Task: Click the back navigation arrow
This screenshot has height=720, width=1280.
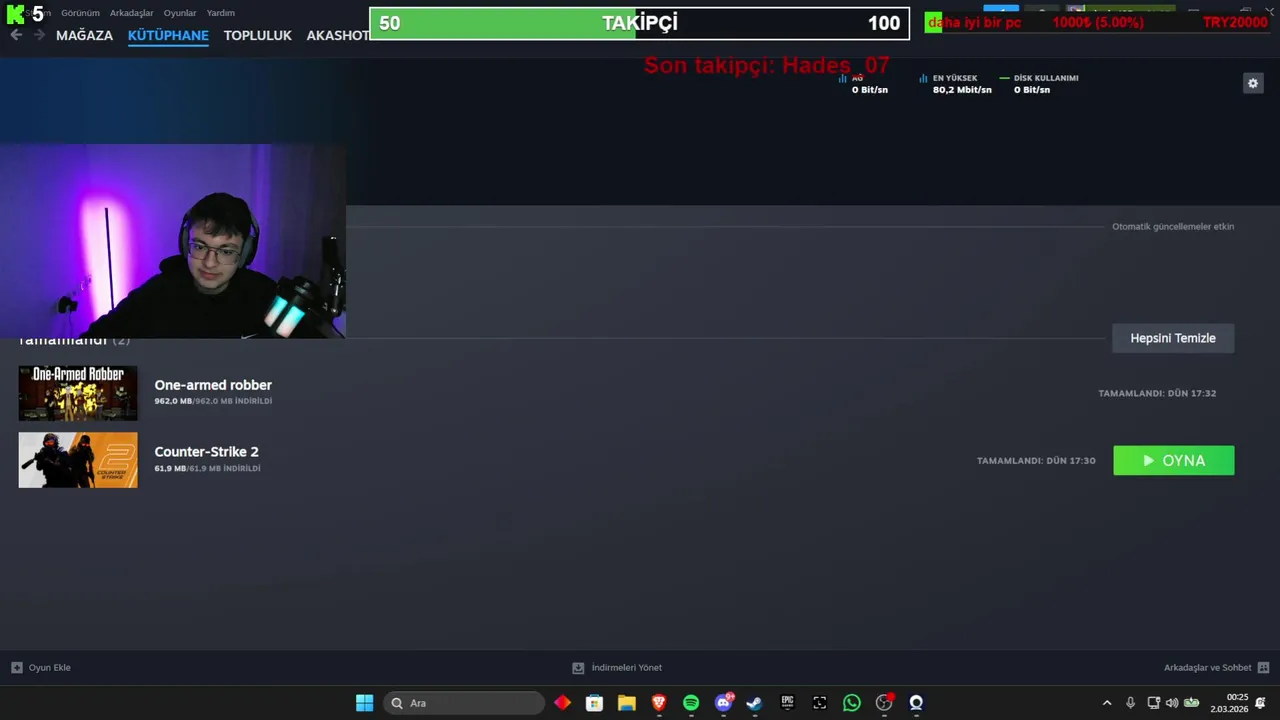Action: pyautogui.click(x=16, y=35)
